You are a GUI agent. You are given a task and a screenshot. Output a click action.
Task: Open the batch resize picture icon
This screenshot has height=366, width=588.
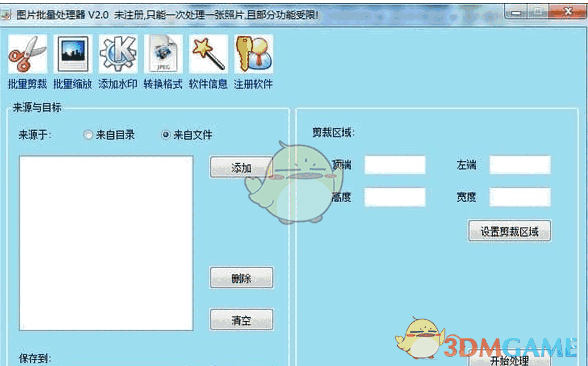[73, 54]
